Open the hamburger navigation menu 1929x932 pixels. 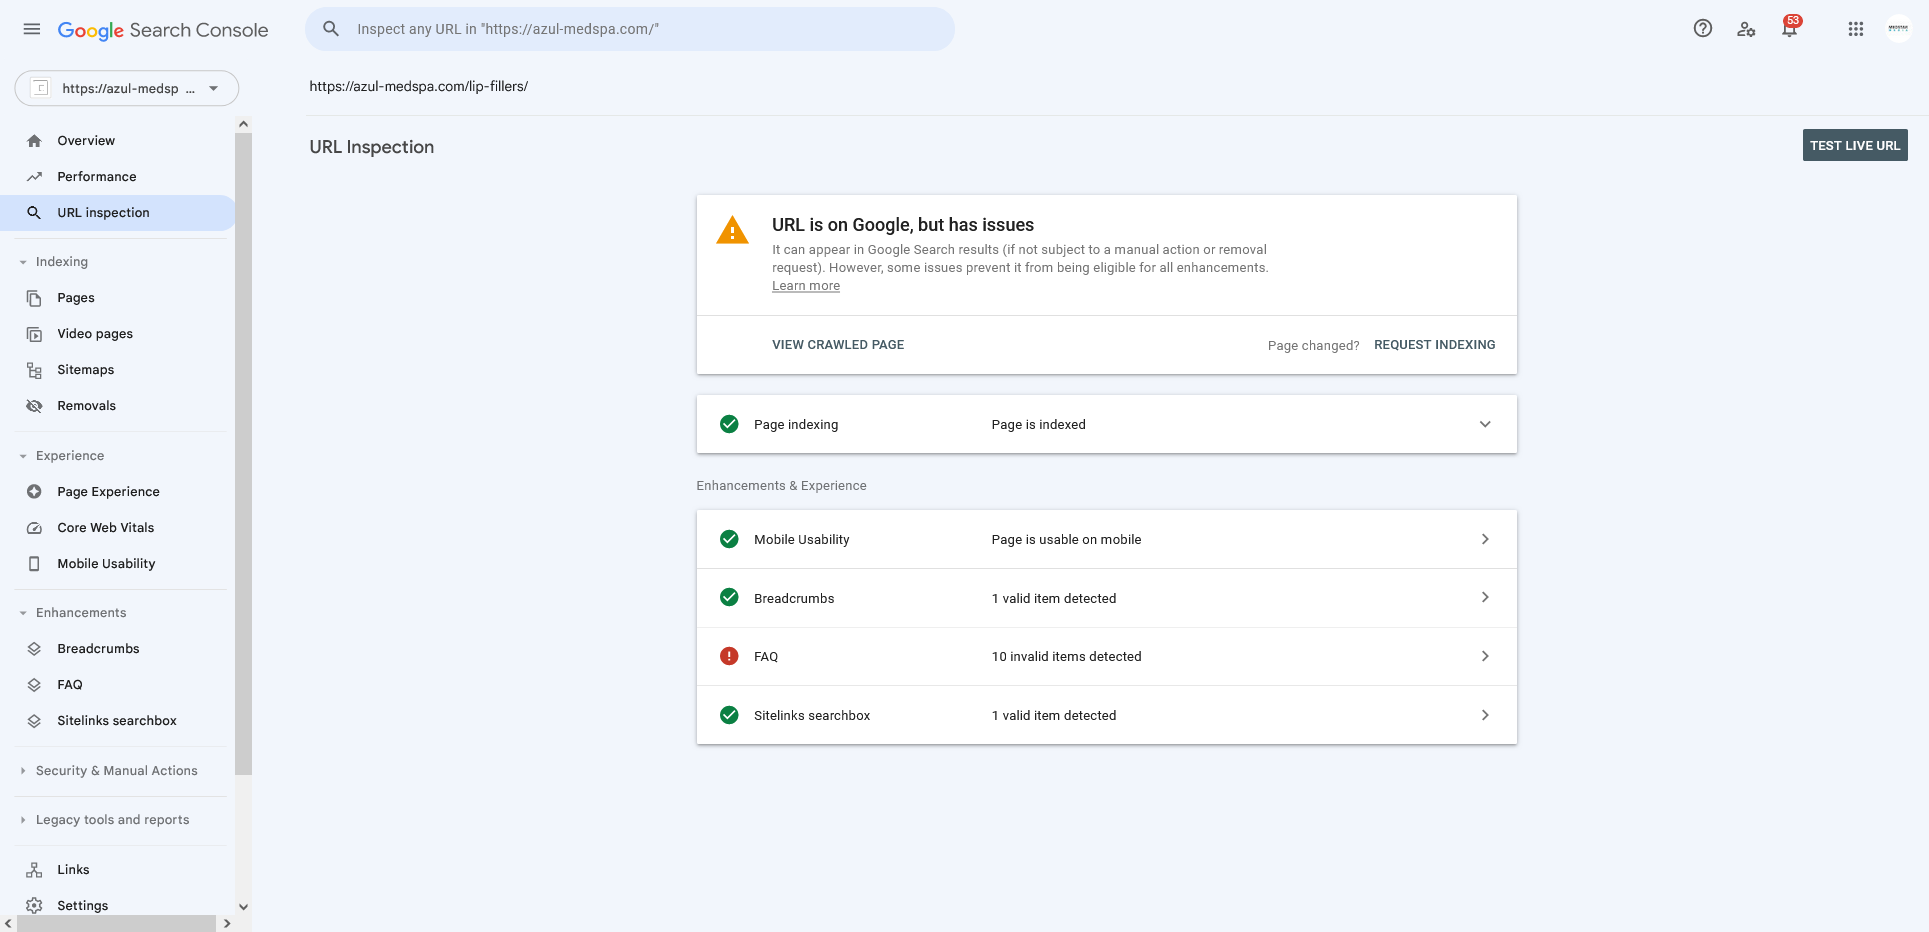coord(32,29)
